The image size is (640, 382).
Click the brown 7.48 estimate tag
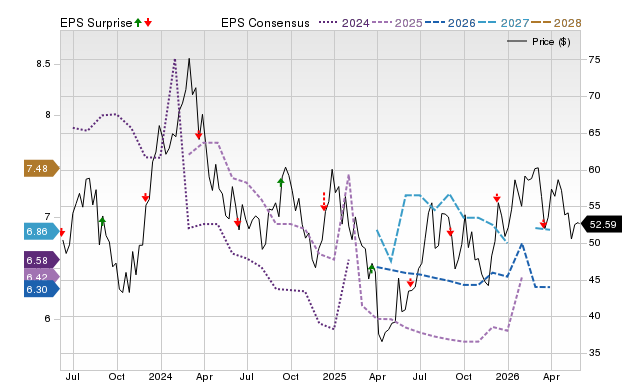[42, 168]
